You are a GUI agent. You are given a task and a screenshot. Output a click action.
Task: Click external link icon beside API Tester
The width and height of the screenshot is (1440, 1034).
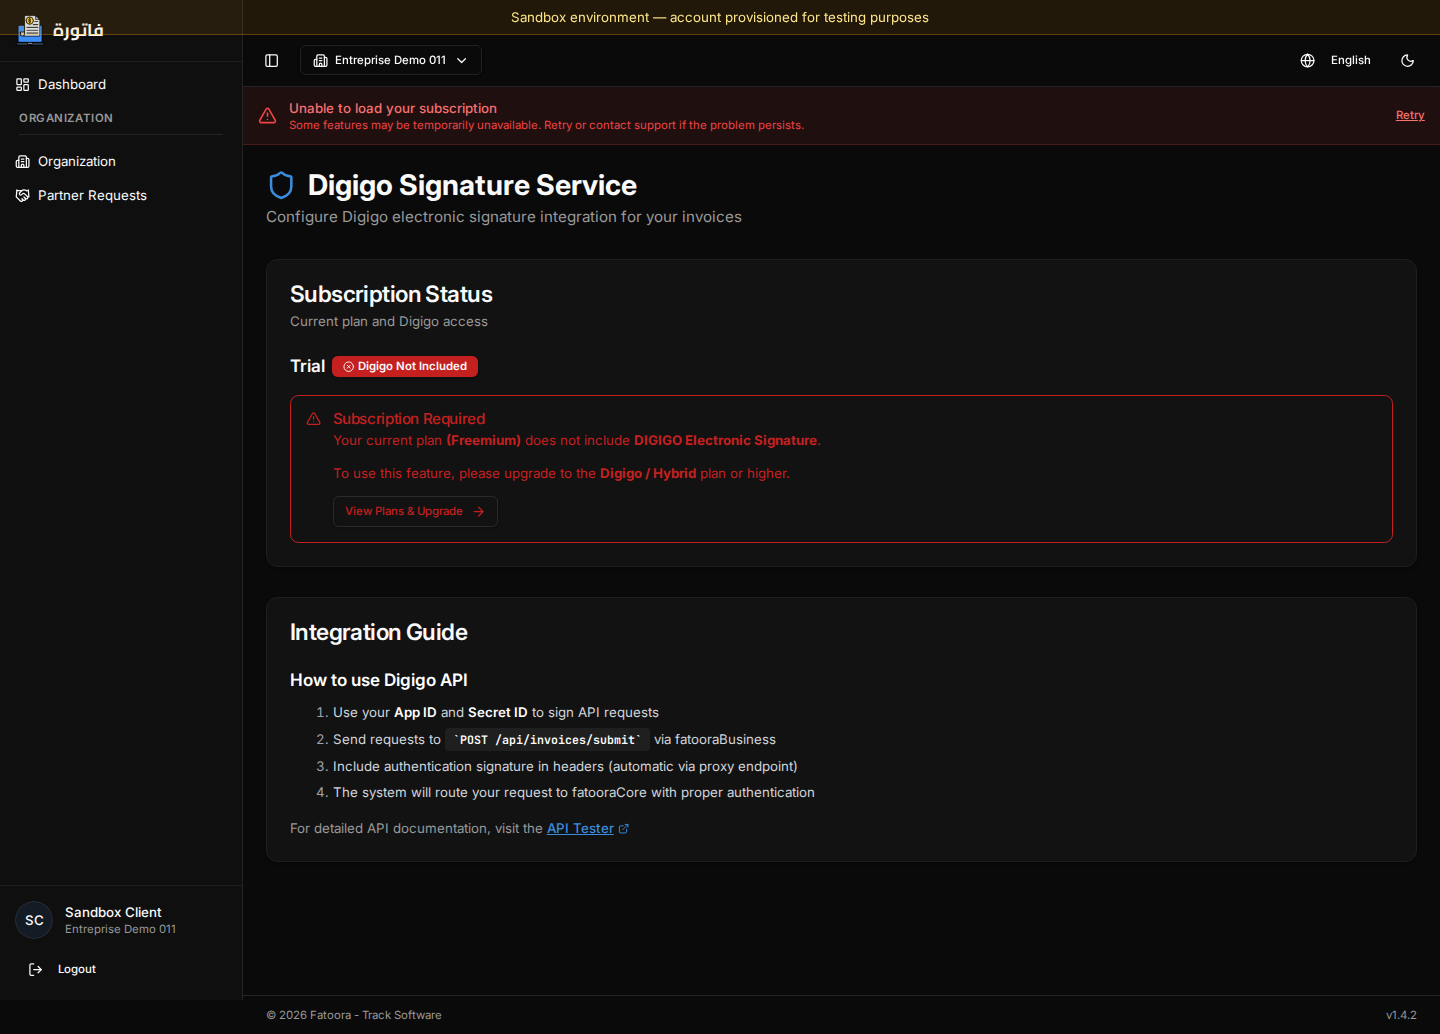click(624, 829)
